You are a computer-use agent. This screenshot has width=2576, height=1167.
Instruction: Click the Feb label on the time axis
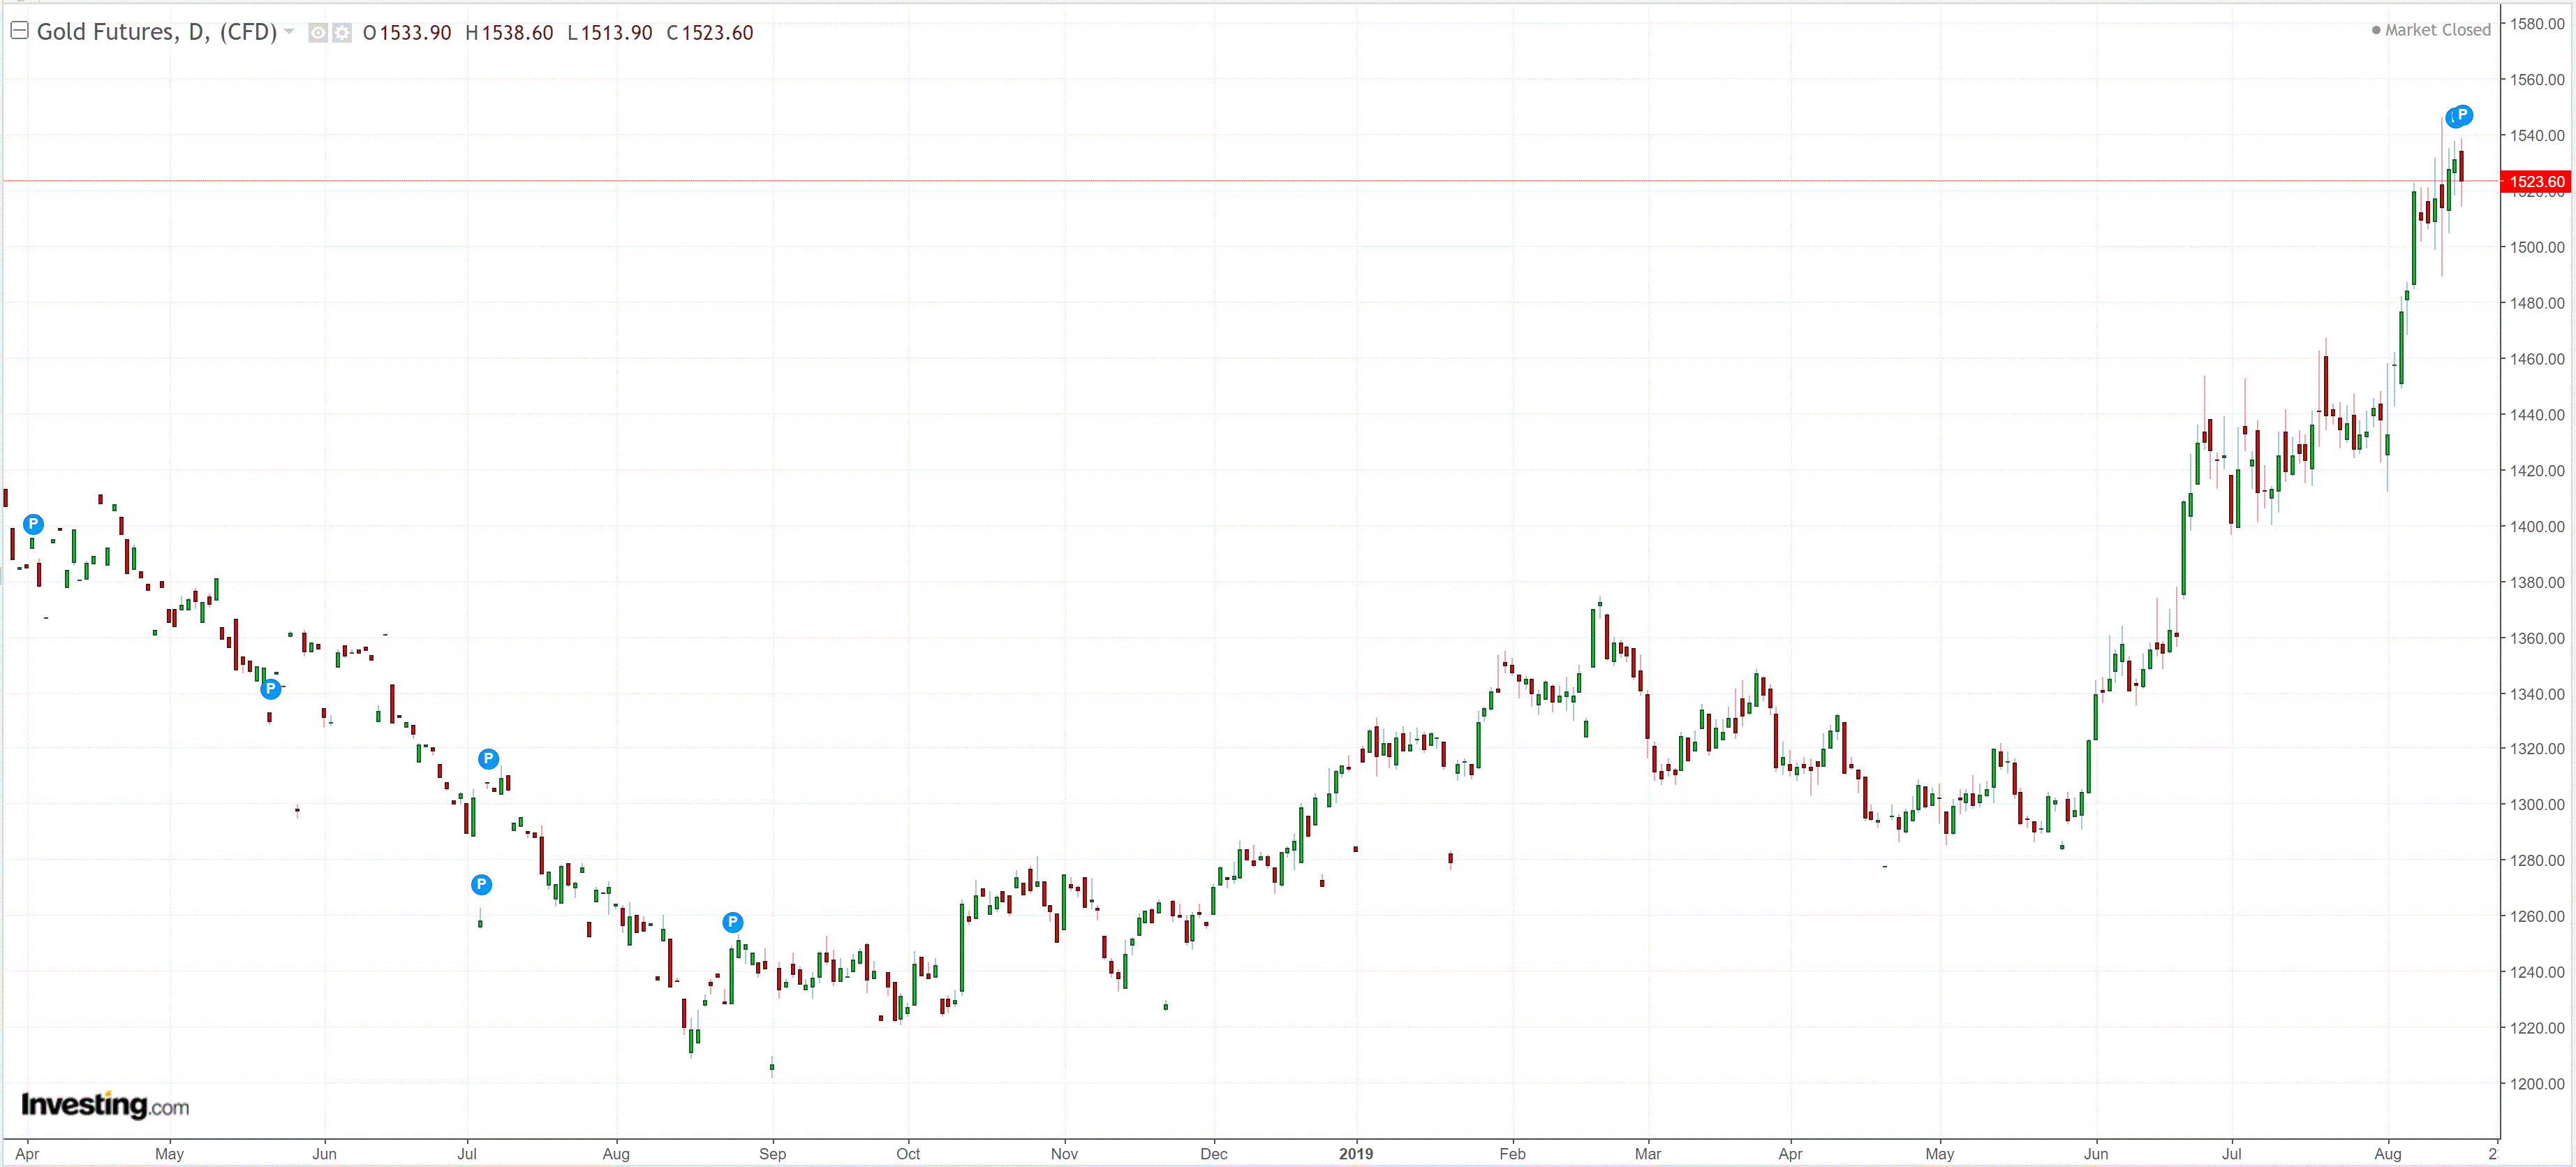click(x=1512, y=1154)
